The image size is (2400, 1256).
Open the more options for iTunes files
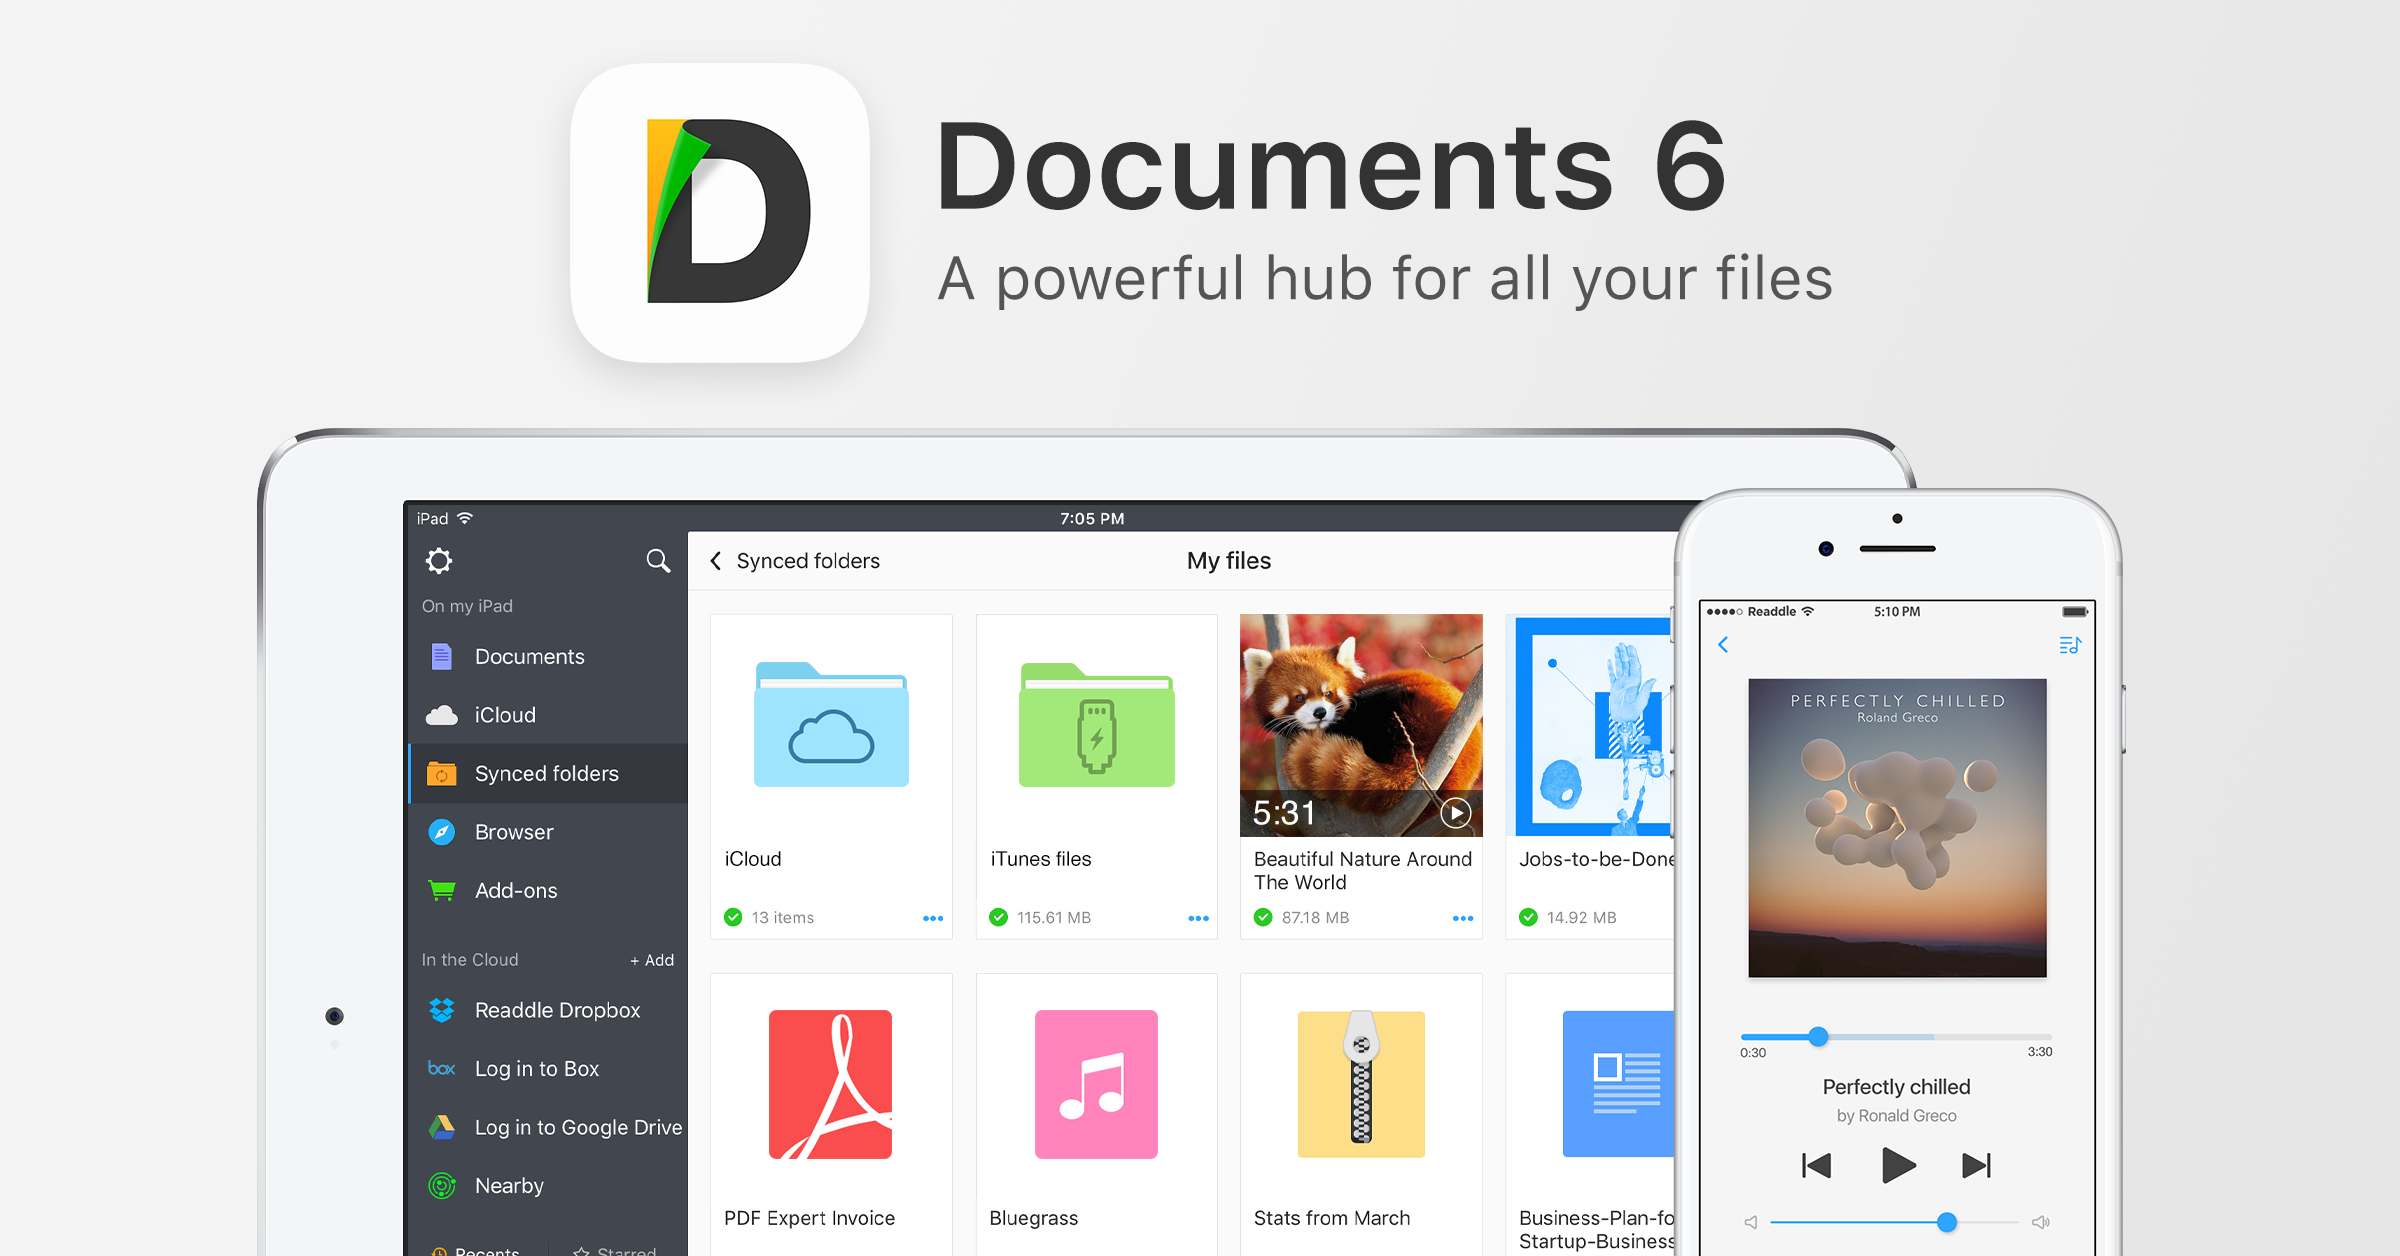[x=1198, y=918]
